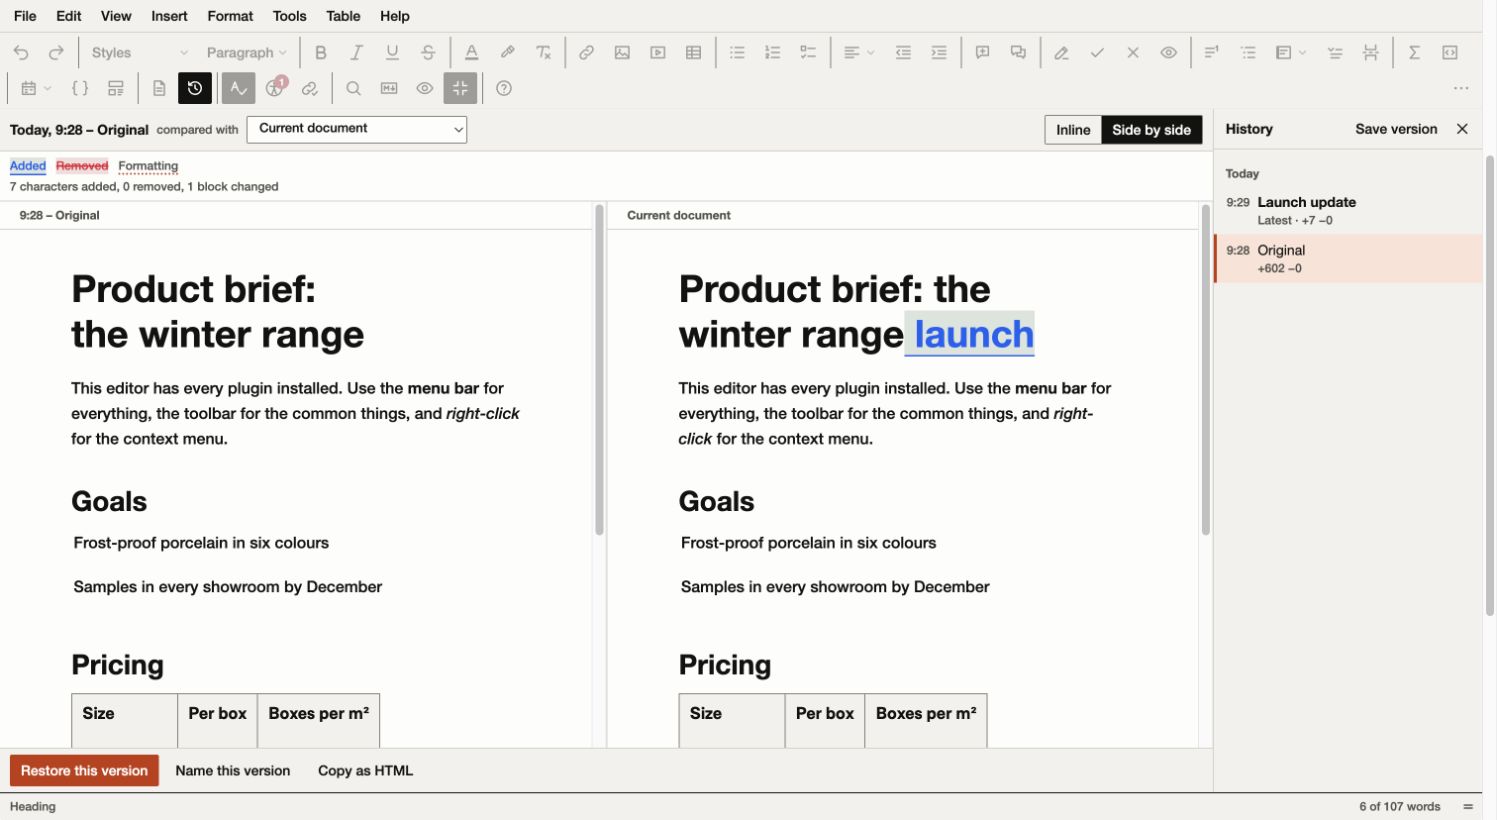Click Copy as HTML
This screenshot has height=820, width=1497.
(365, 771)
